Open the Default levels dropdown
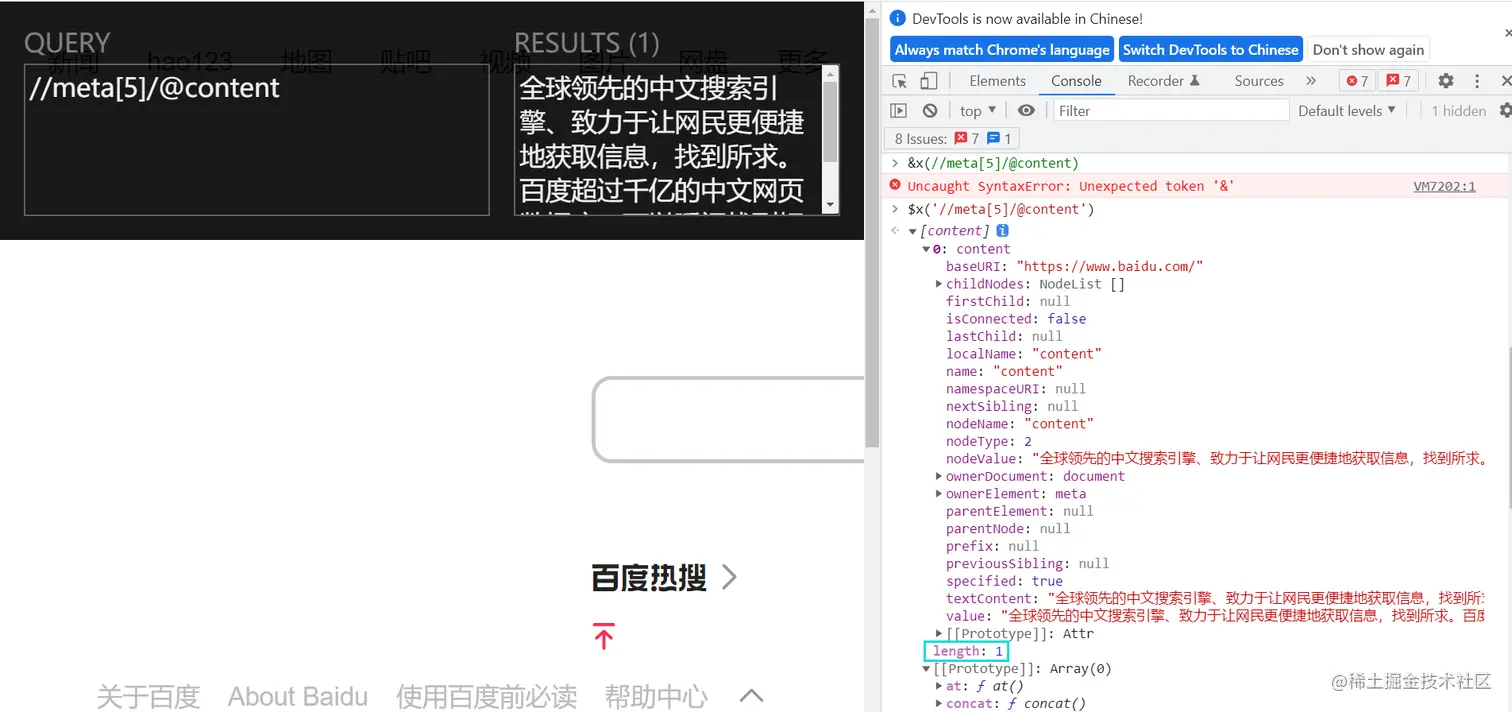1512x712 pixels. 1347,111
